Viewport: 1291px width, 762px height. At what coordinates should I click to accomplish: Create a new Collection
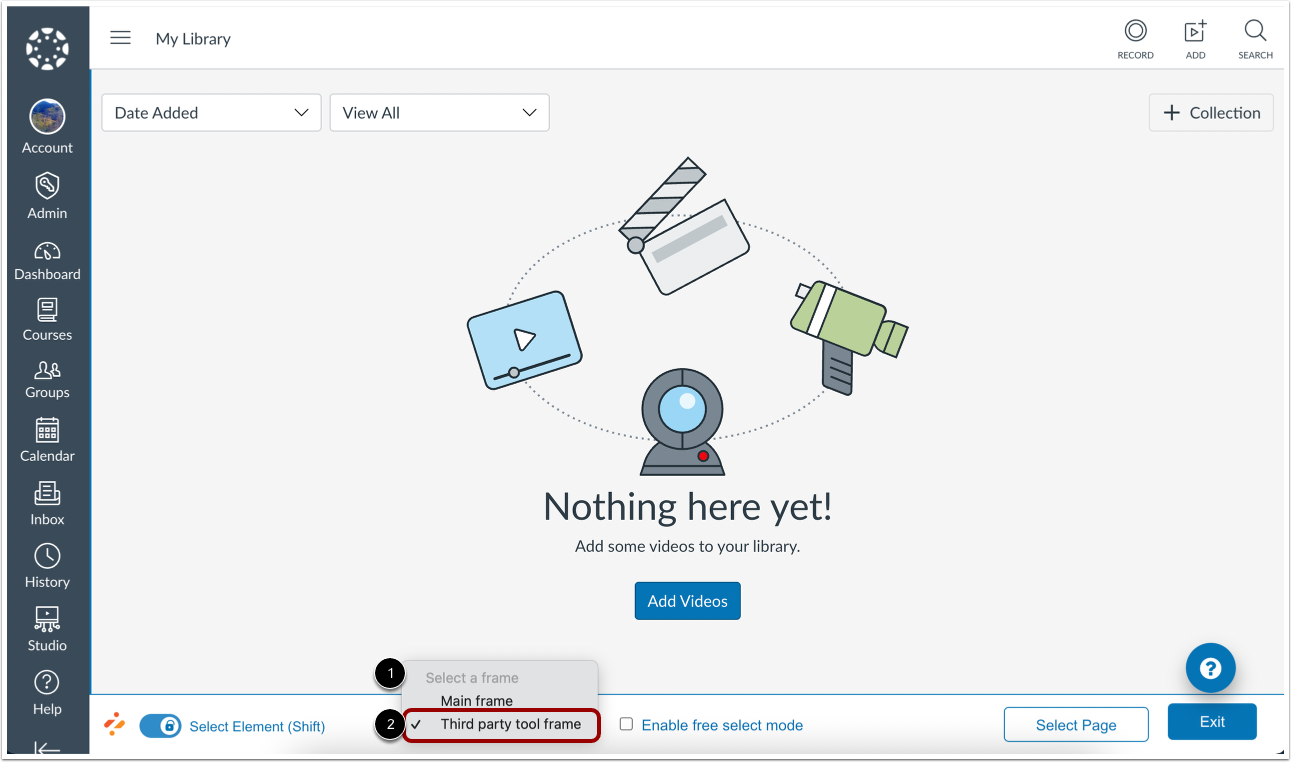1210,112
